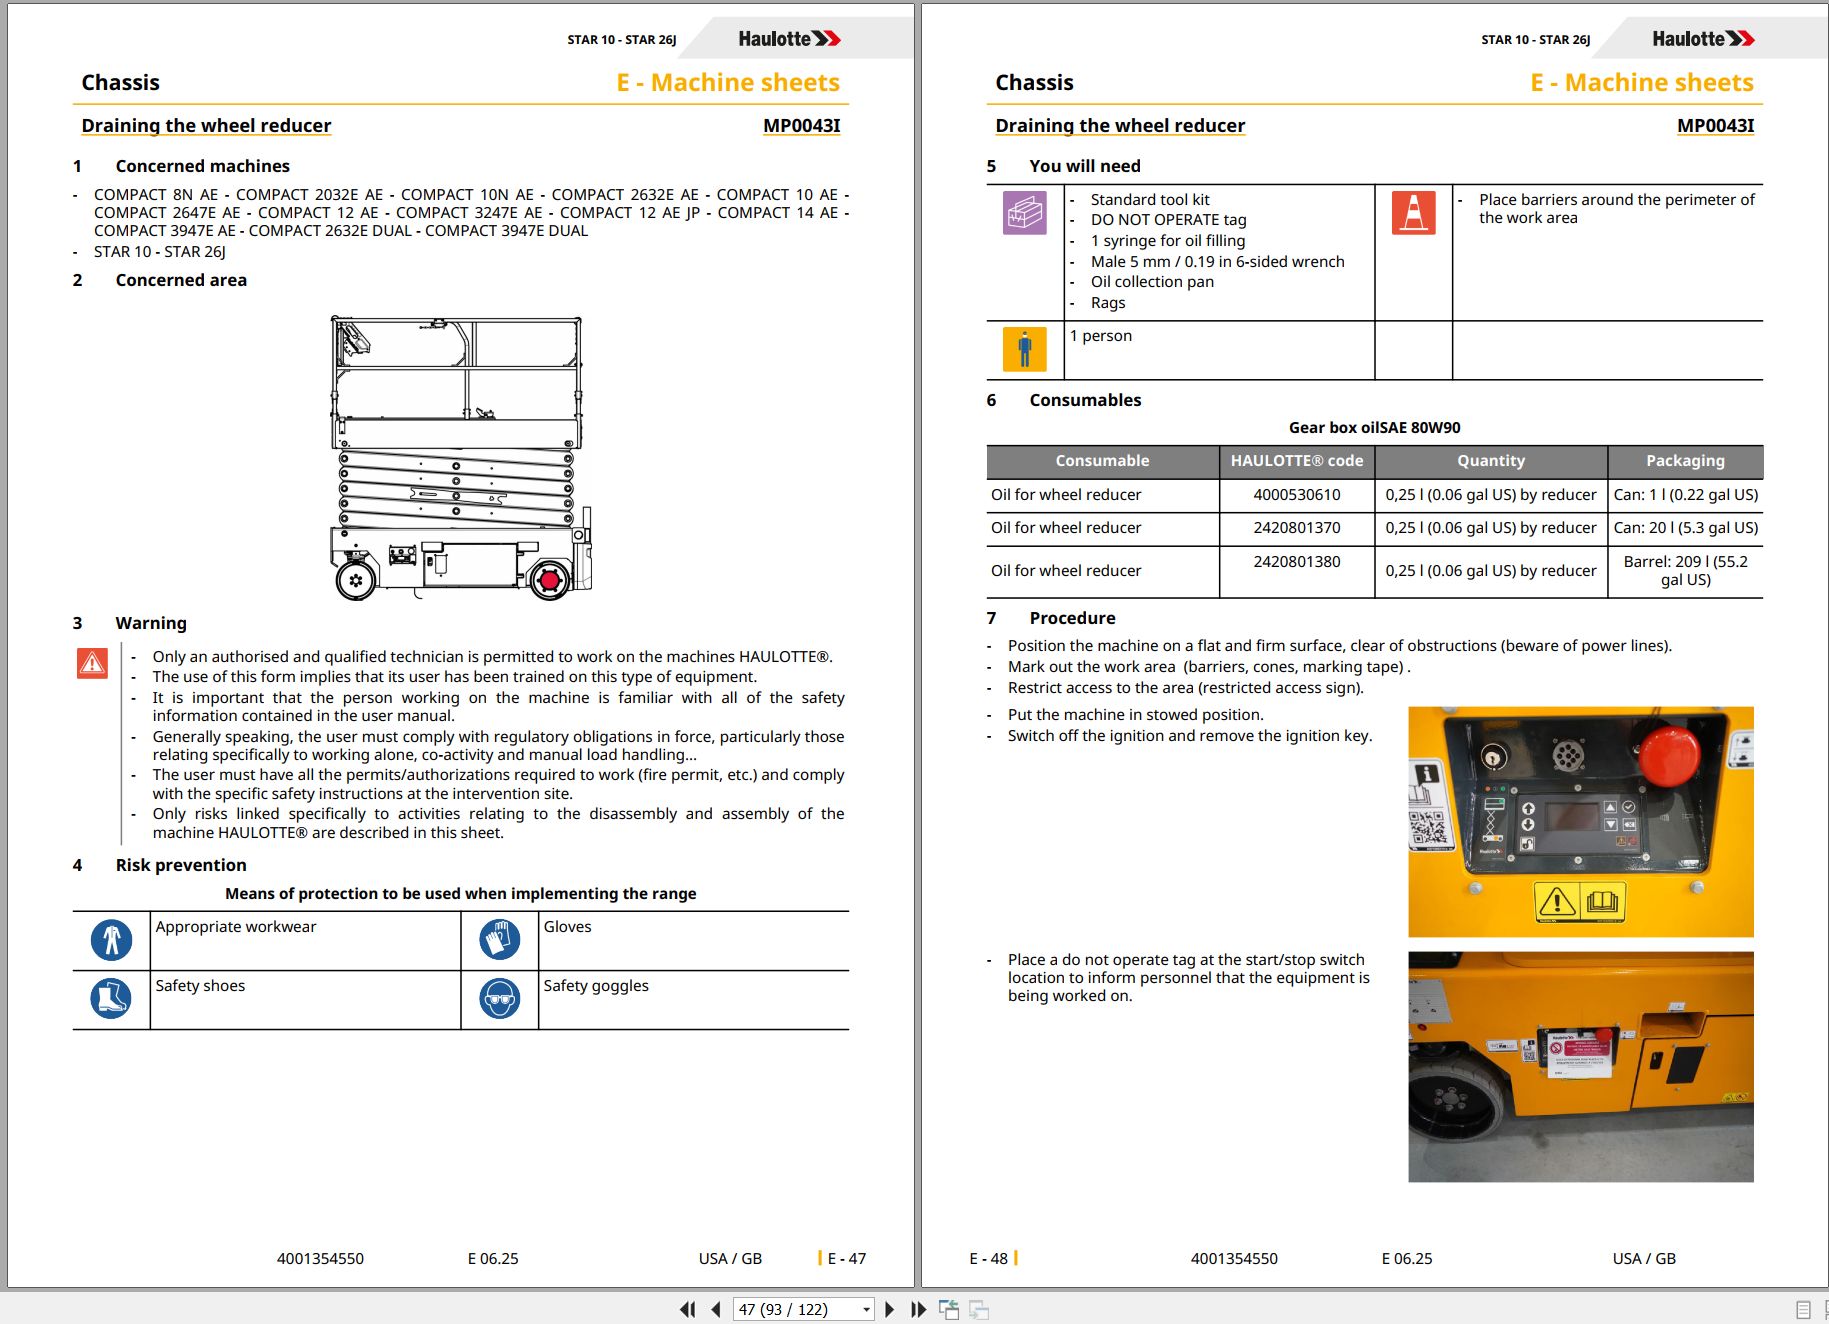Click the 'Can: 1 l (0.22 gal US)' packaging cell
This screenshot has width=1829, height=1324.
pos(1685,495)
